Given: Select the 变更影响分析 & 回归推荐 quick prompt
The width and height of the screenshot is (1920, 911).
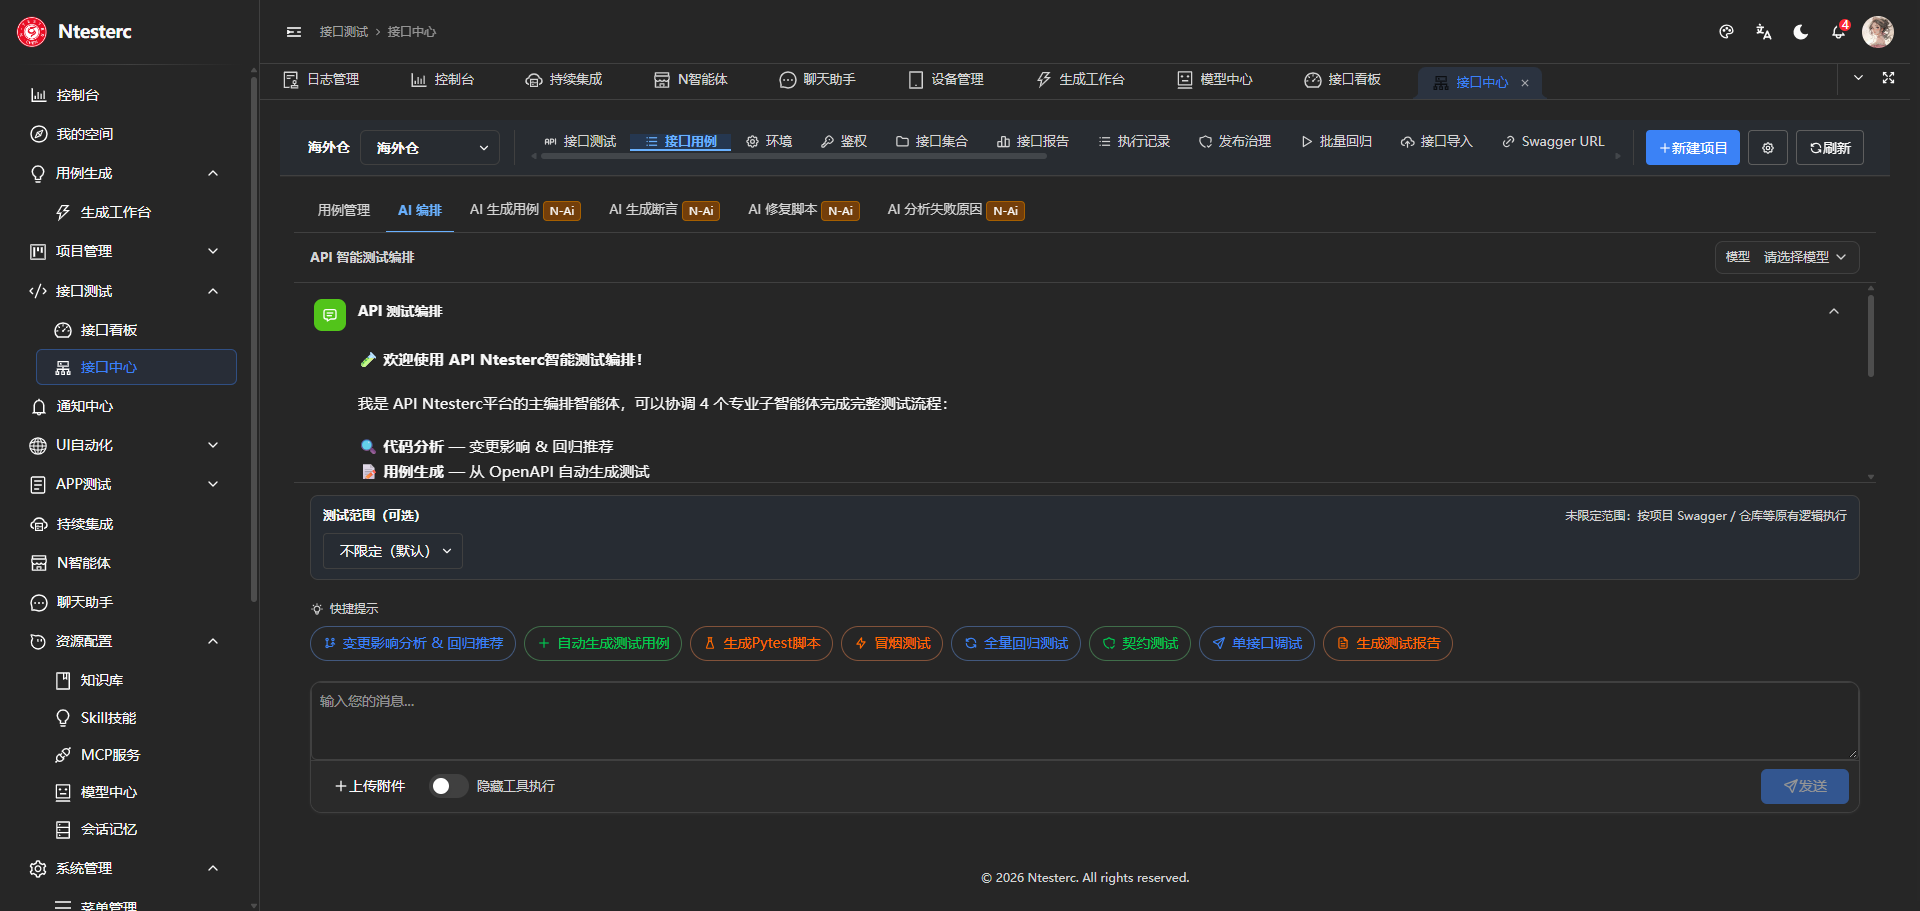Looking at the screenshot, I should pos(413,643).
